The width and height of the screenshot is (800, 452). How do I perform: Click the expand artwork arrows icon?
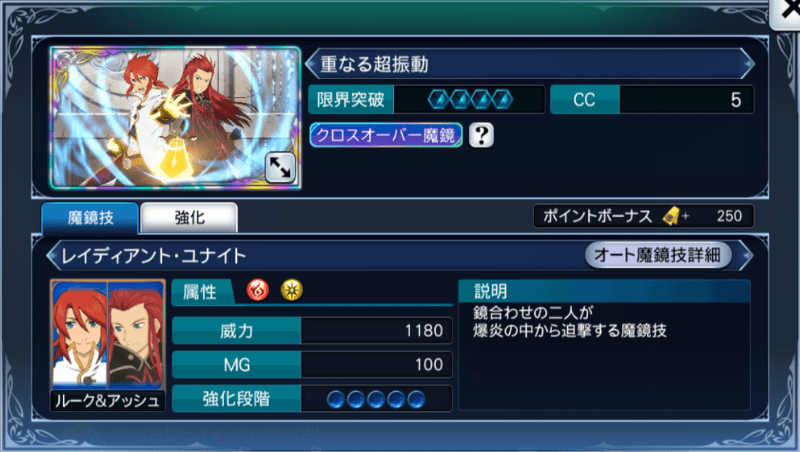[280, 167]
